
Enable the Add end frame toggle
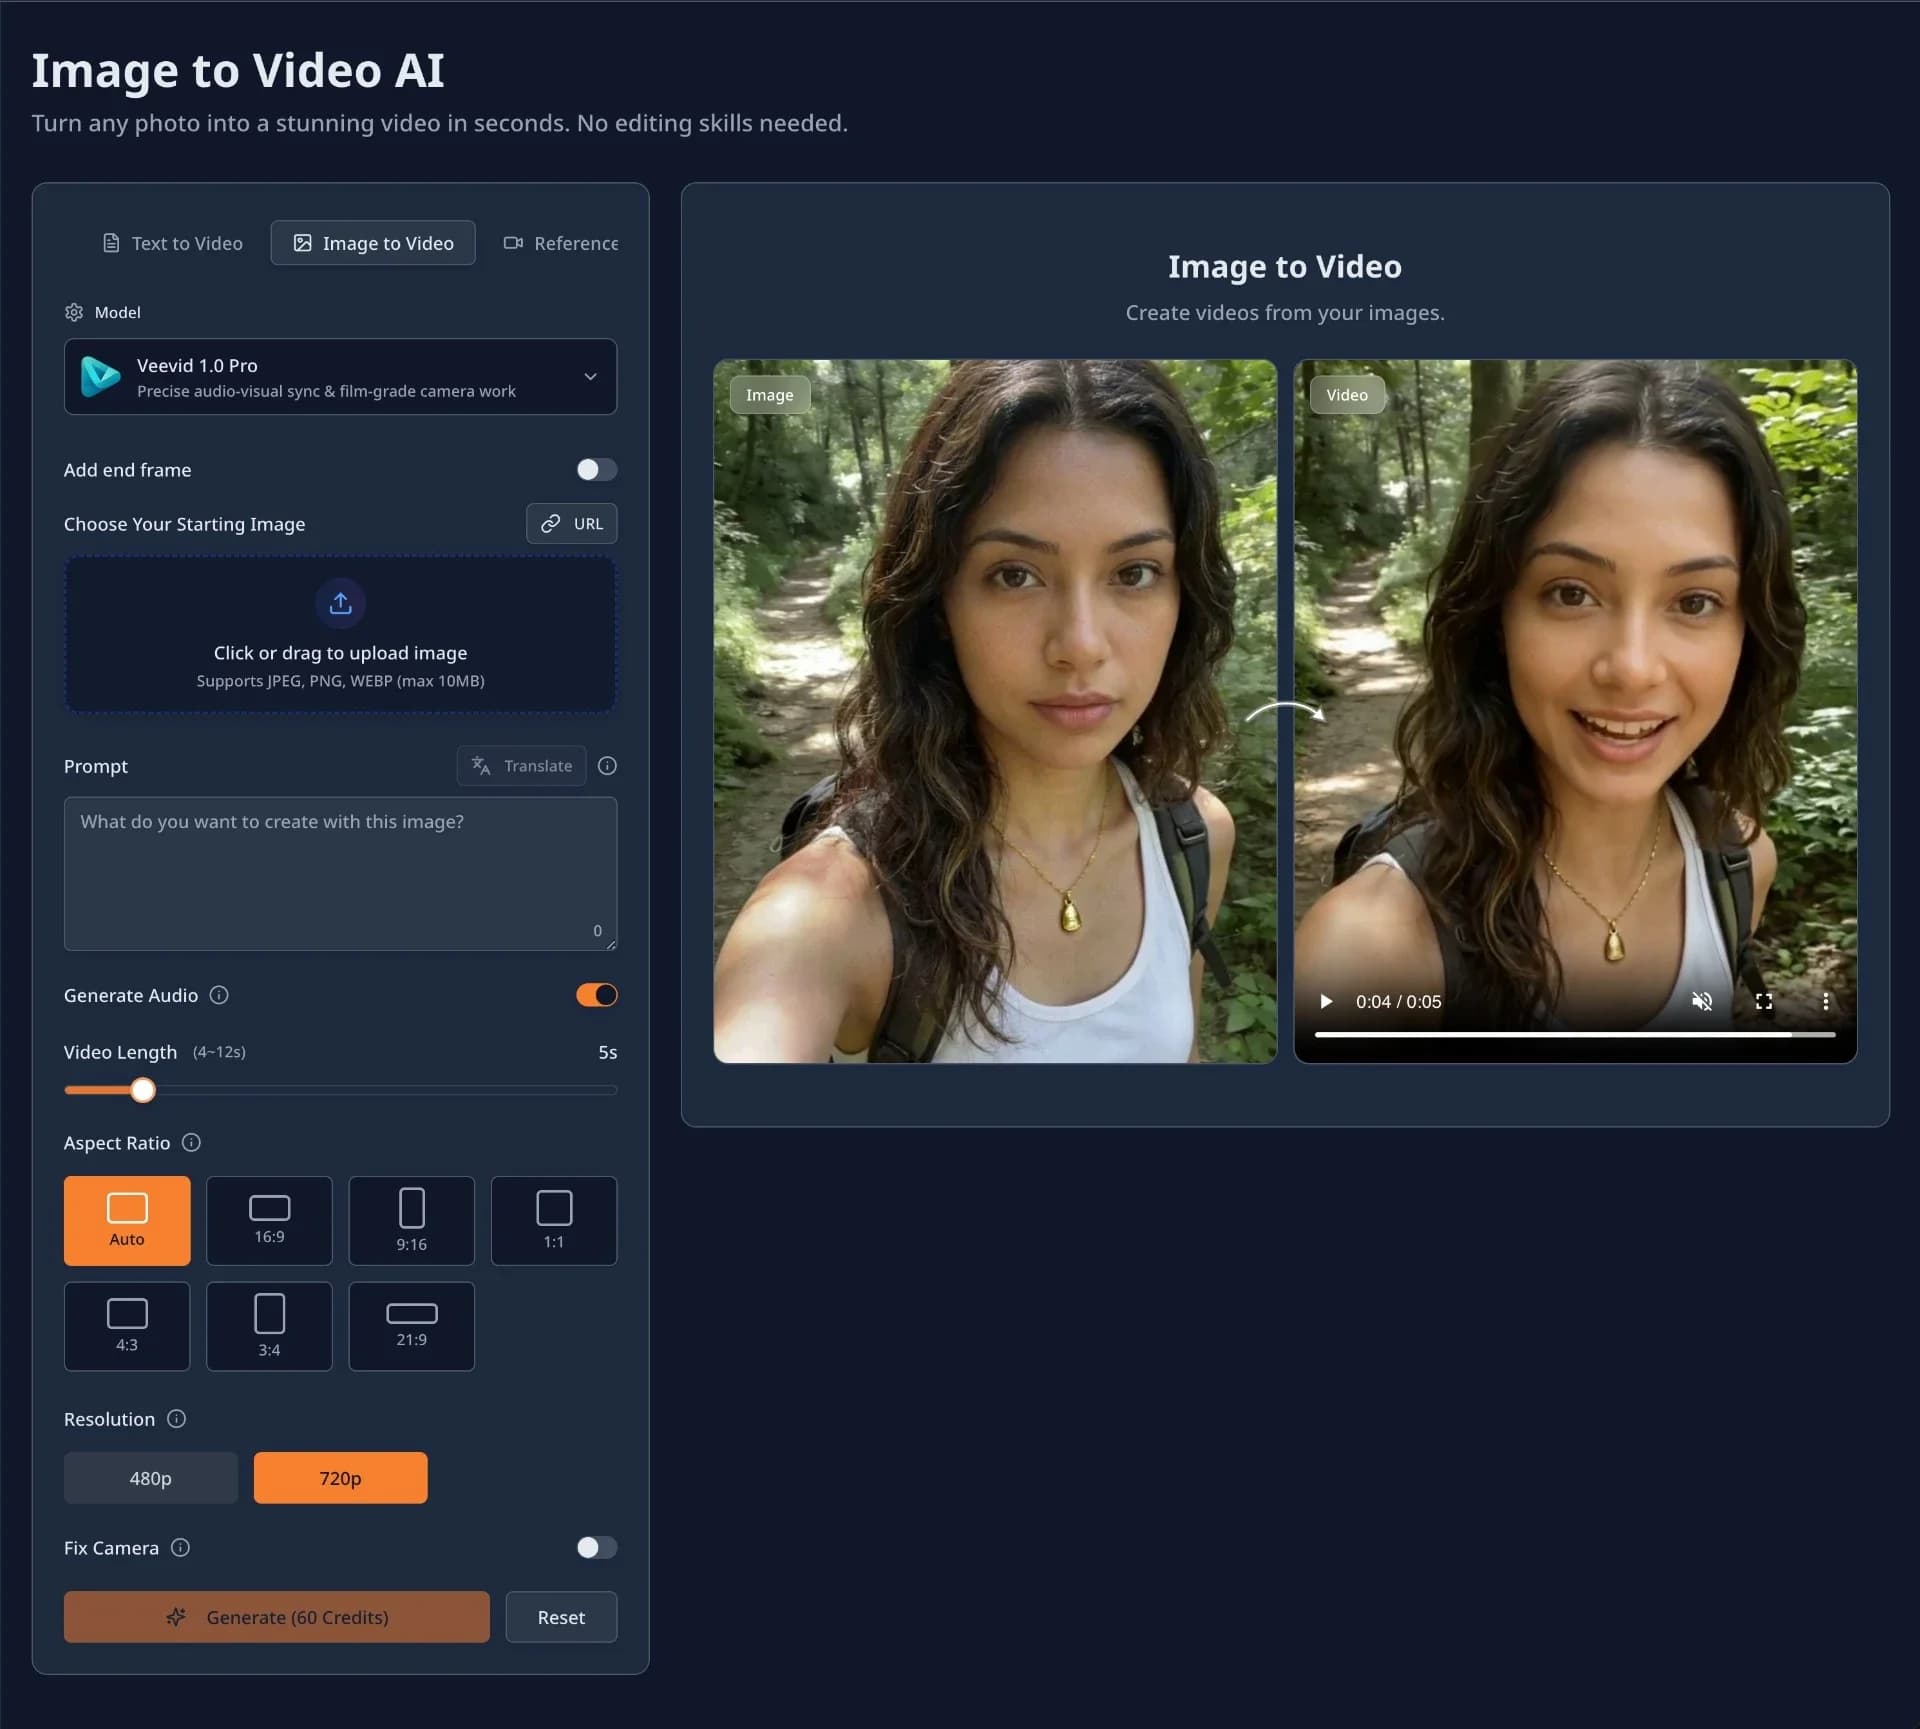click(597, 469)
